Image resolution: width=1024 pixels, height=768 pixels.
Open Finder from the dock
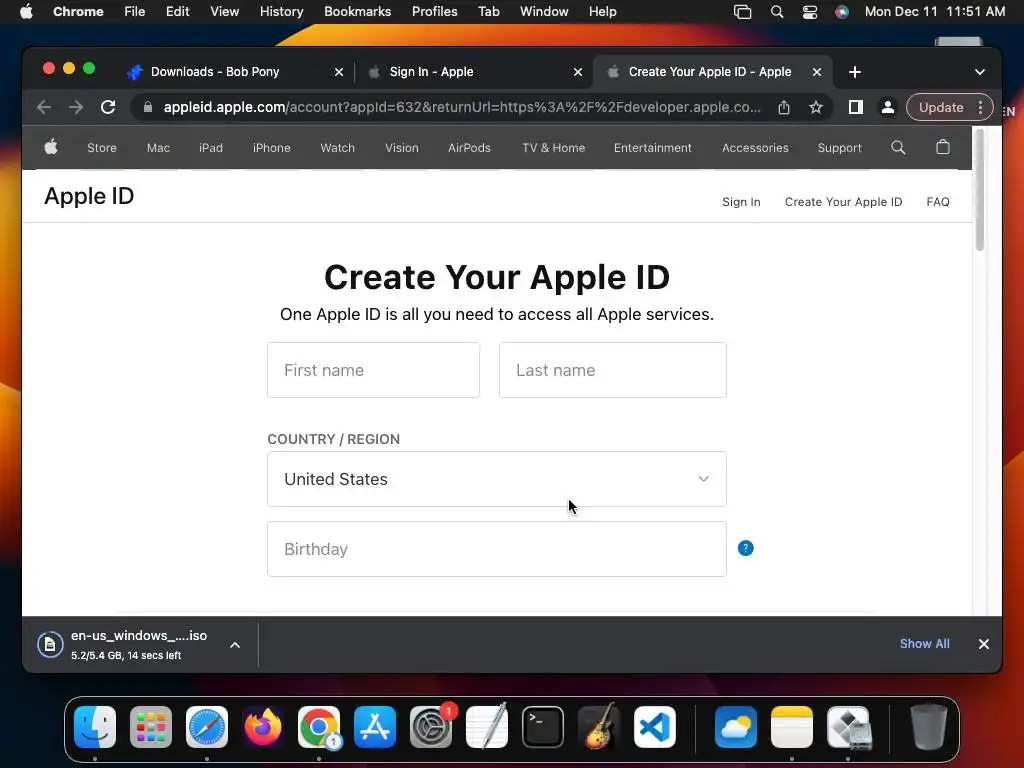pos(95,727)
